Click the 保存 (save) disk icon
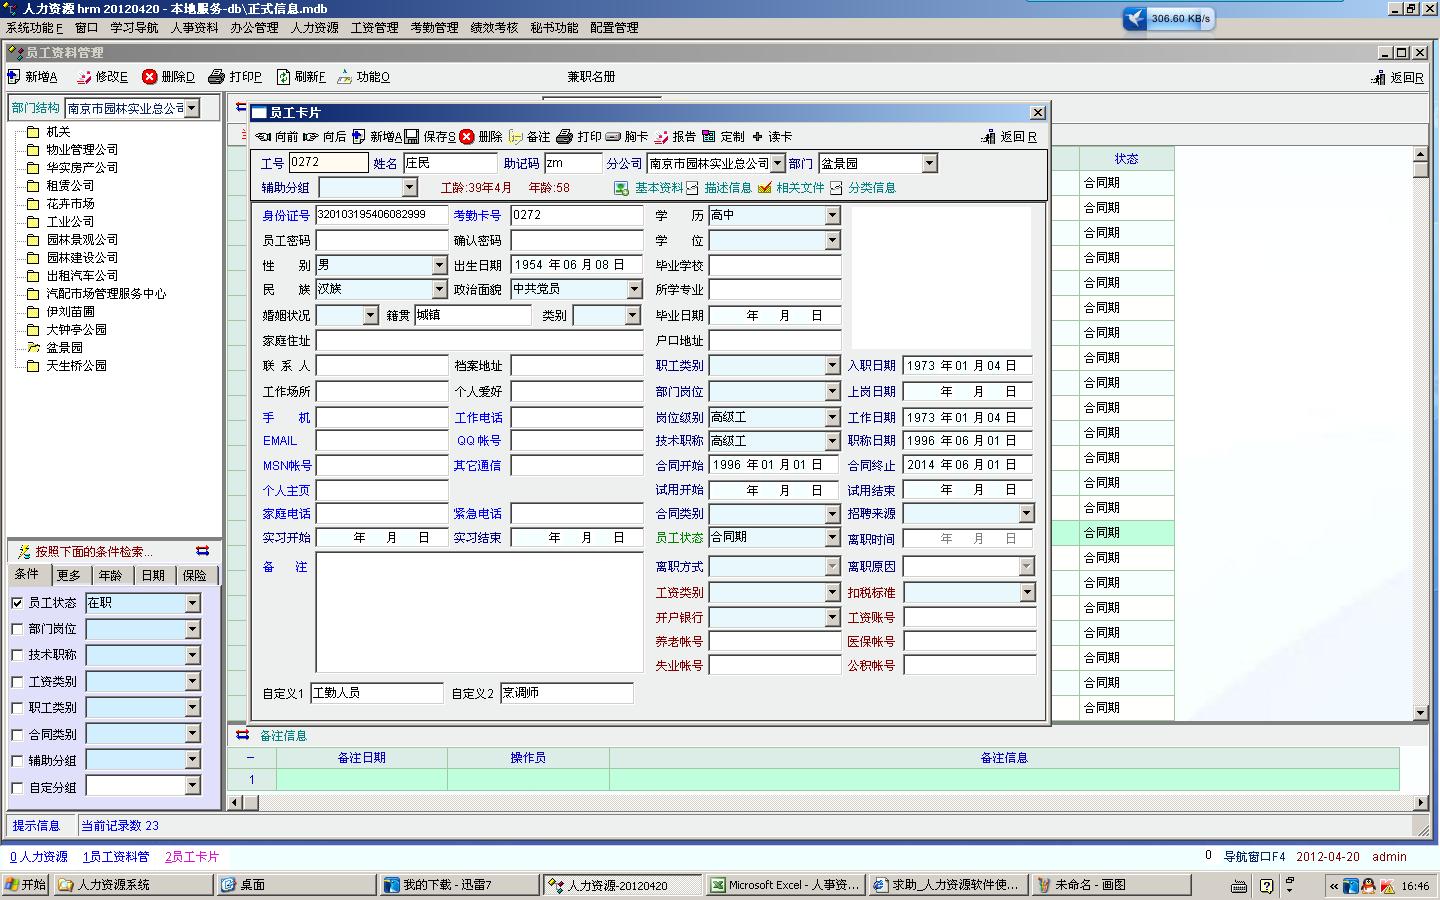The width and height of the screenshot is (1440, 900). pos(412,137)
